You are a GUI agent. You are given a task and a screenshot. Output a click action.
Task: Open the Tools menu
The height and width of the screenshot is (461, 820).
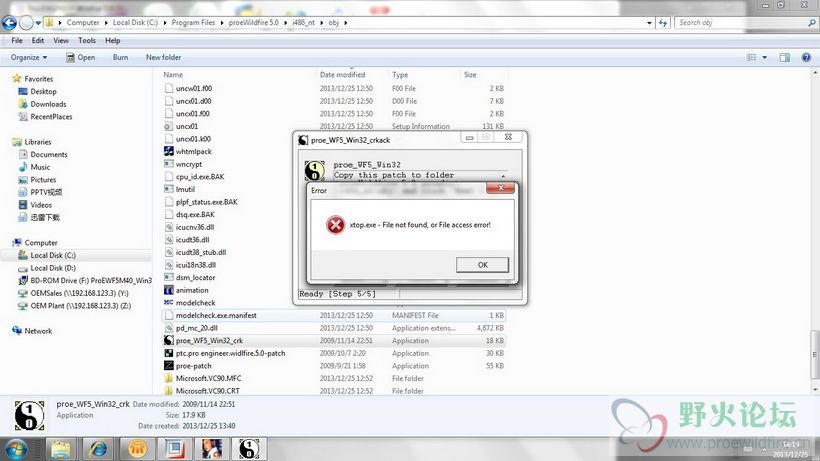coord(87,40)
